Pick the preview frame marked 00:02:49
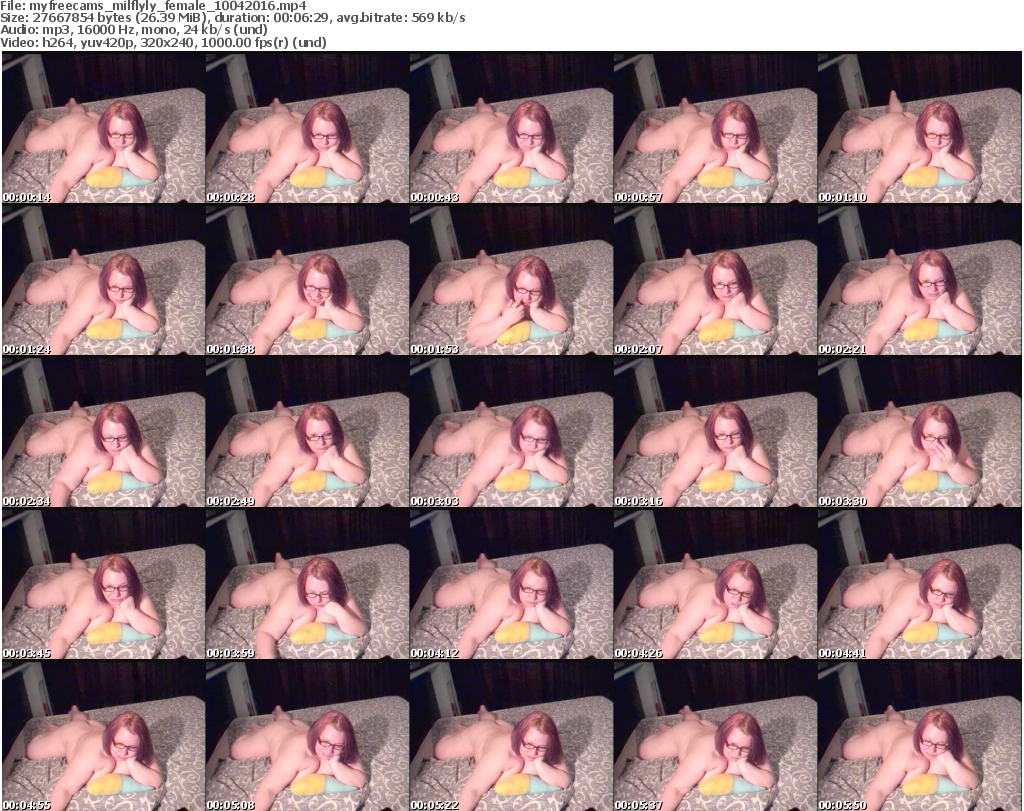 308,432
